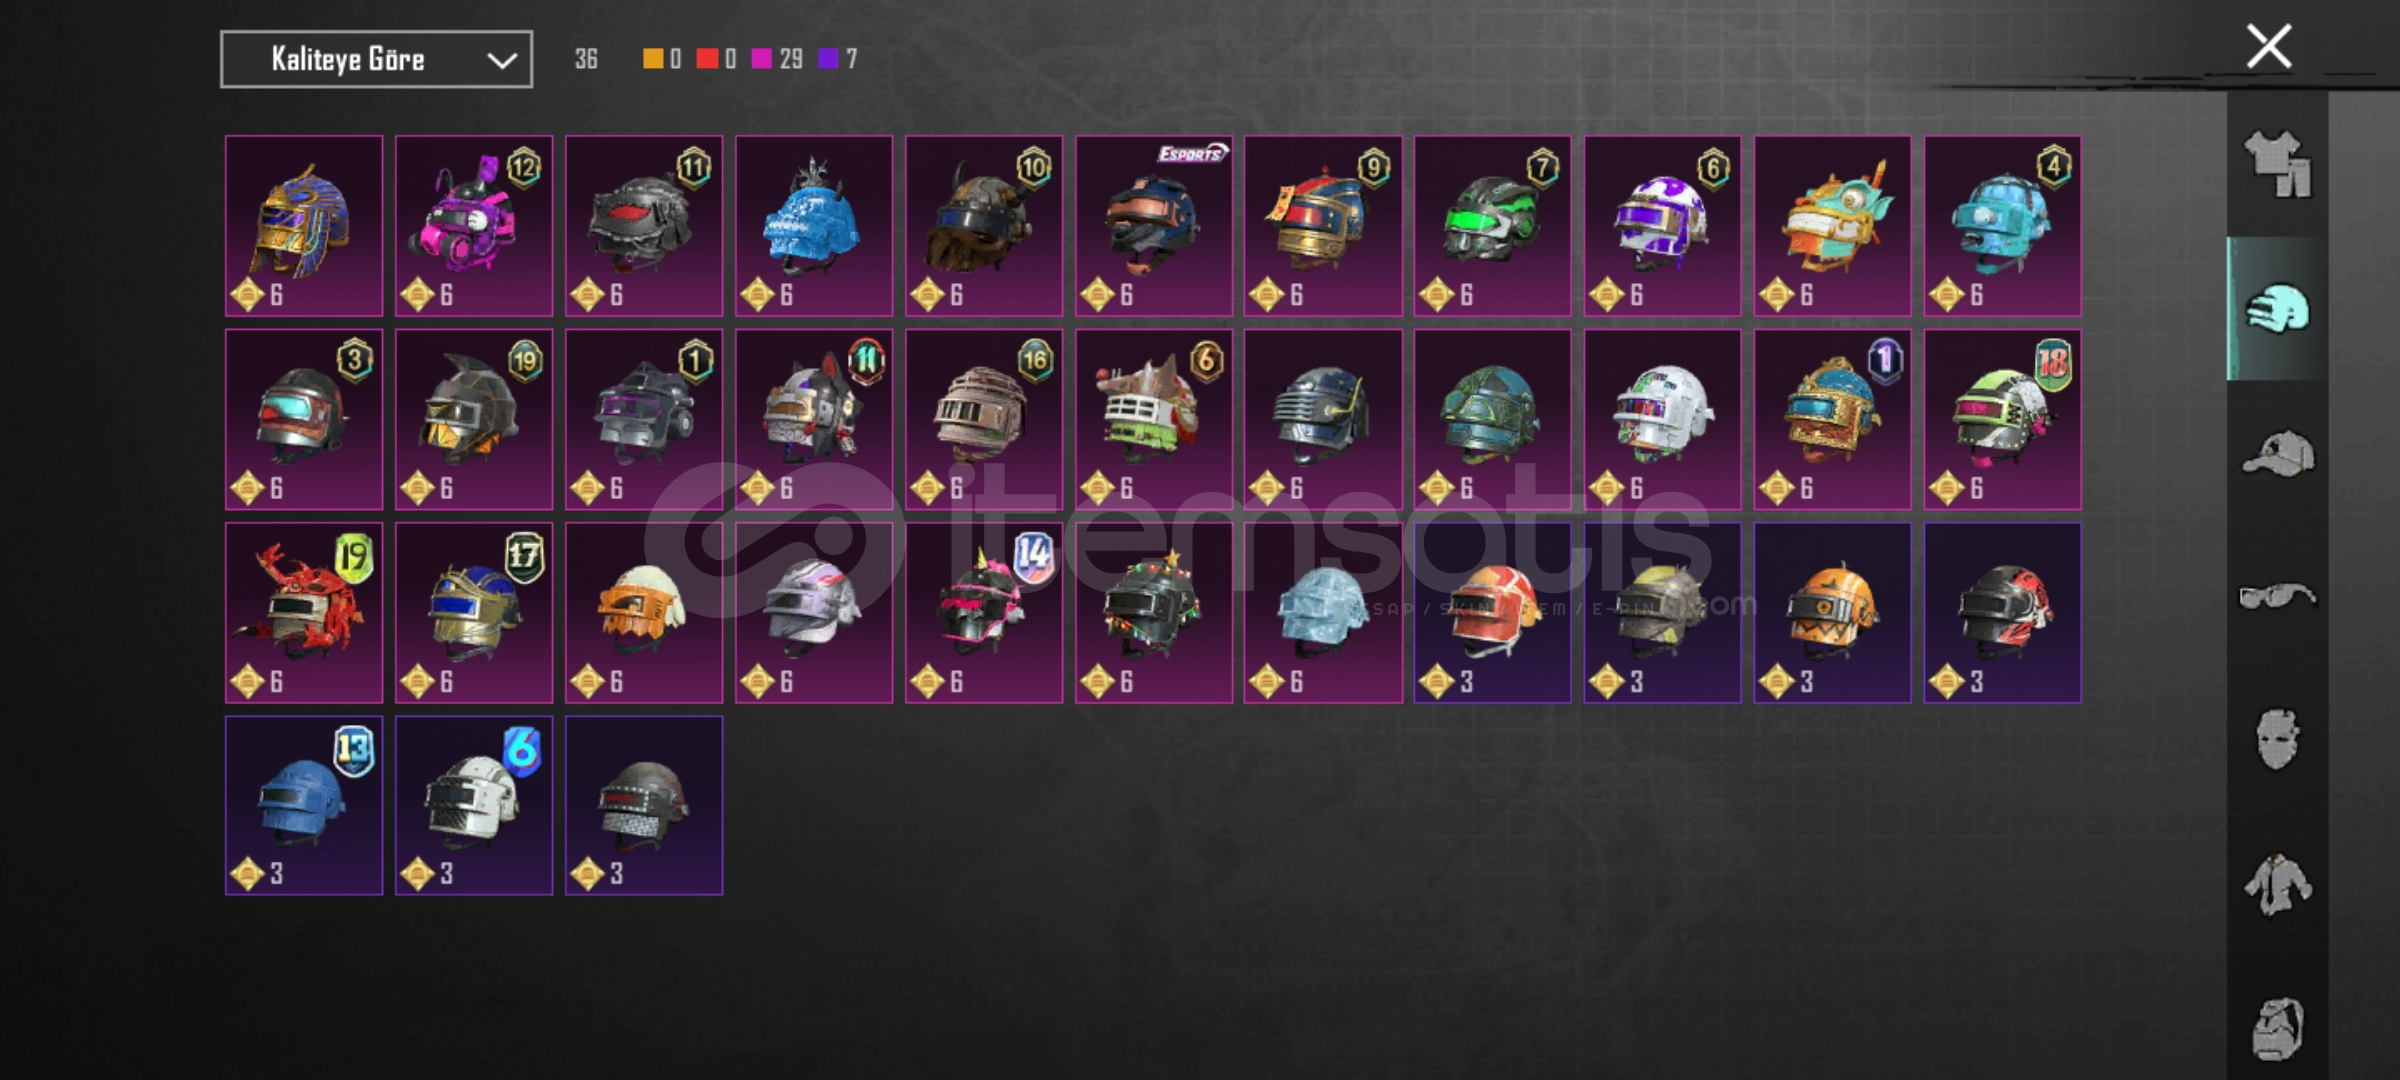This screenshot has width=2400, height=1080.
Task: Open the outfits category icon in sidebar
Action: point(2278,165)
